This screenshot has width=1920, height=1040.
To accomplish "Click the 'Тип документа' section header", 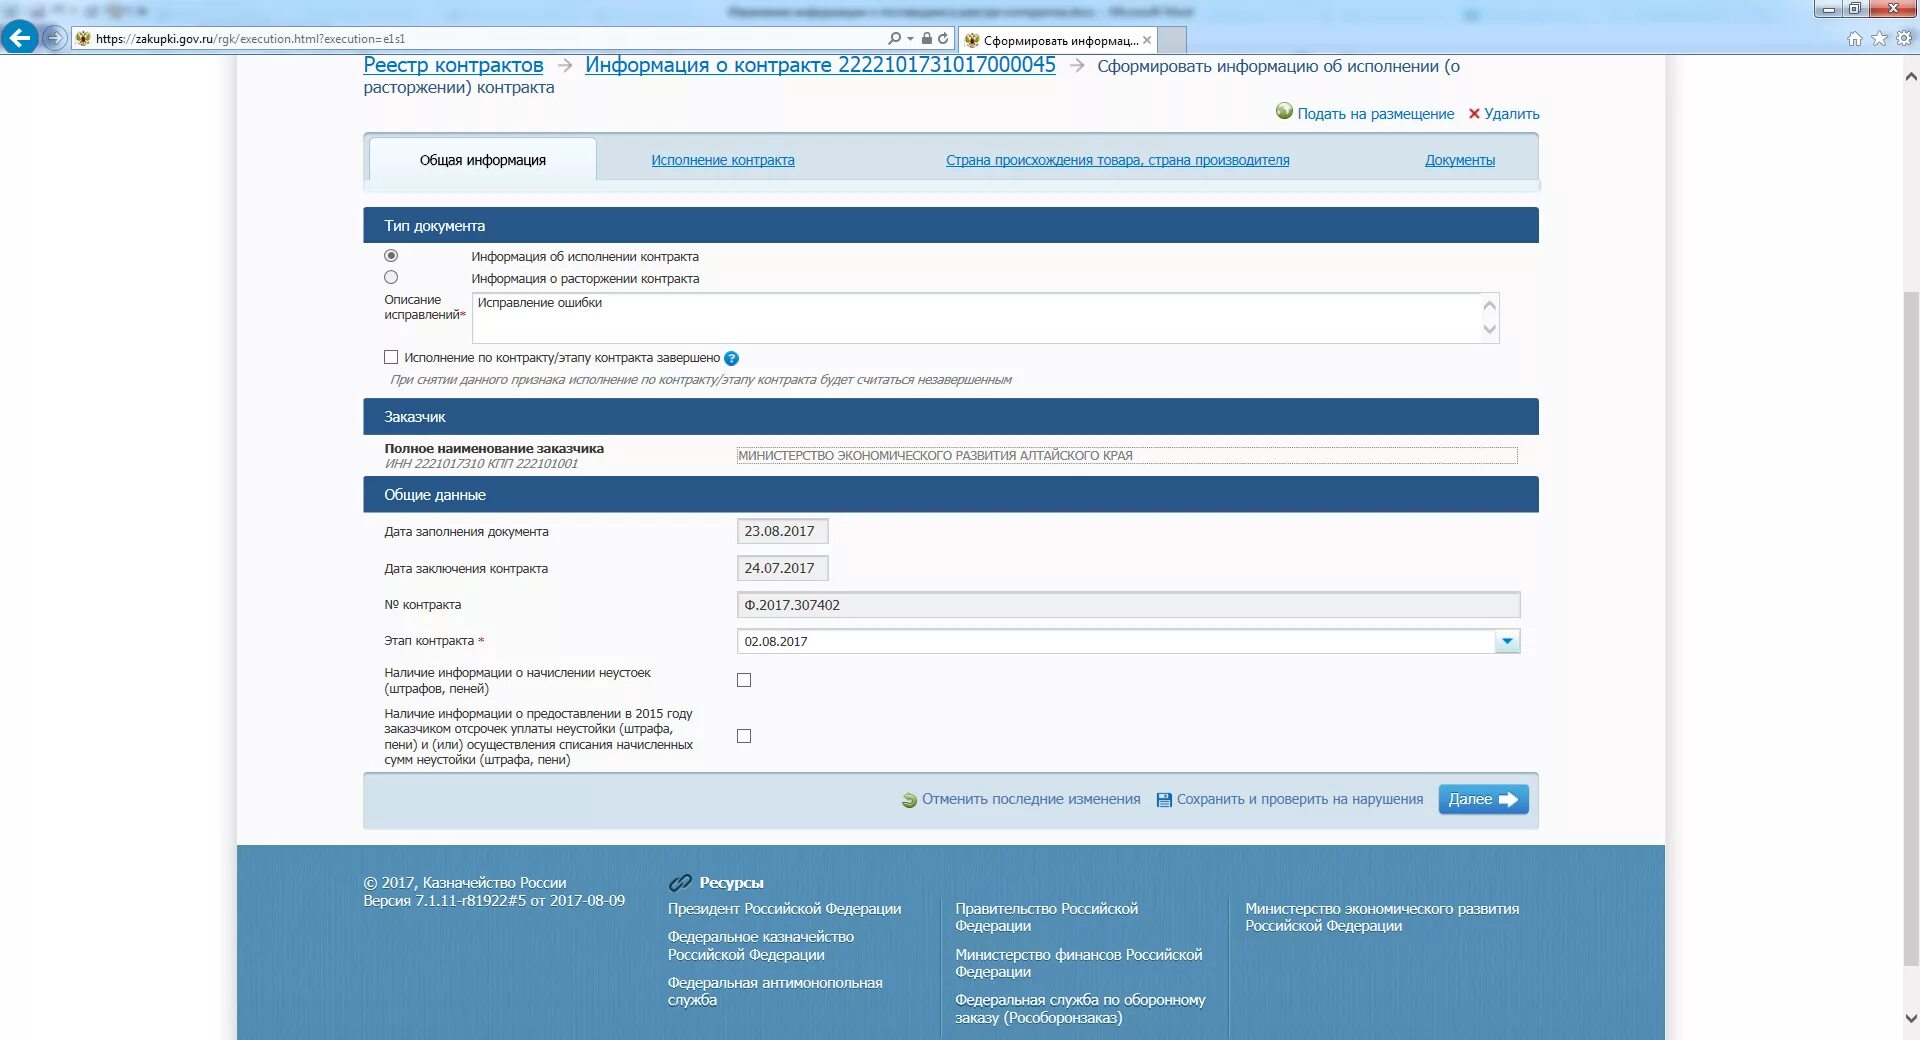I will (x=951, y=225).
